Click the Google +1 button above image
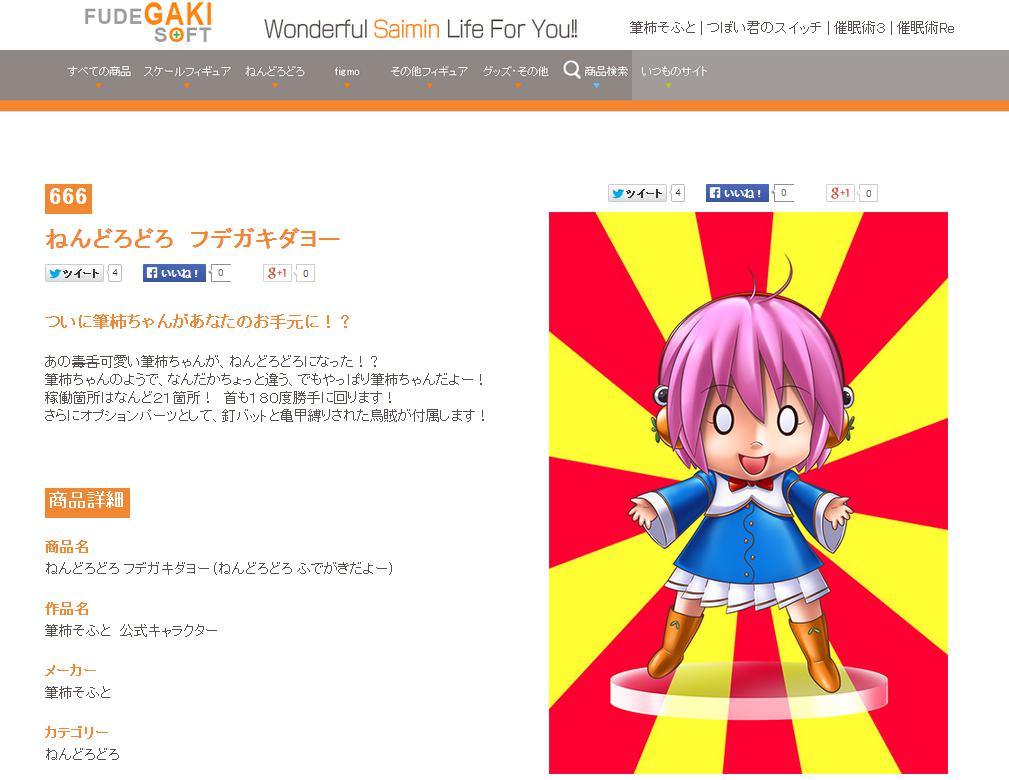This screenshot has height=780, width=1009. (x=841, y=192)
